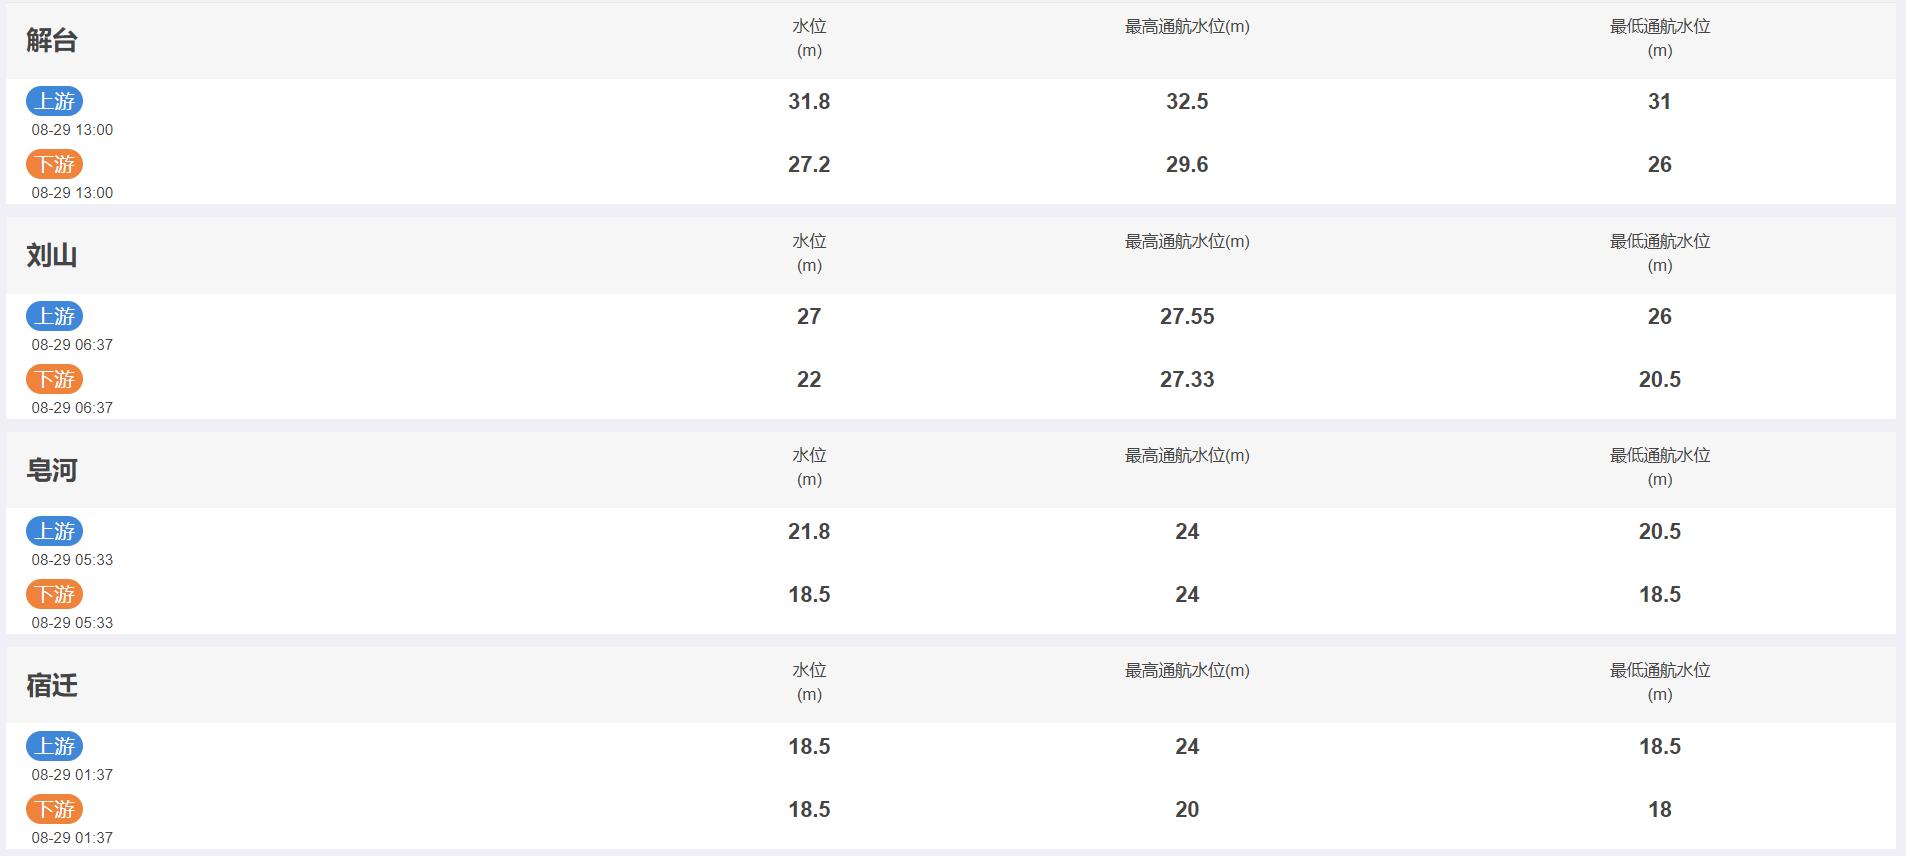Click the 皂河 上游 blue badge
This screenshot has width=1906, height=856.
(54, 531)
